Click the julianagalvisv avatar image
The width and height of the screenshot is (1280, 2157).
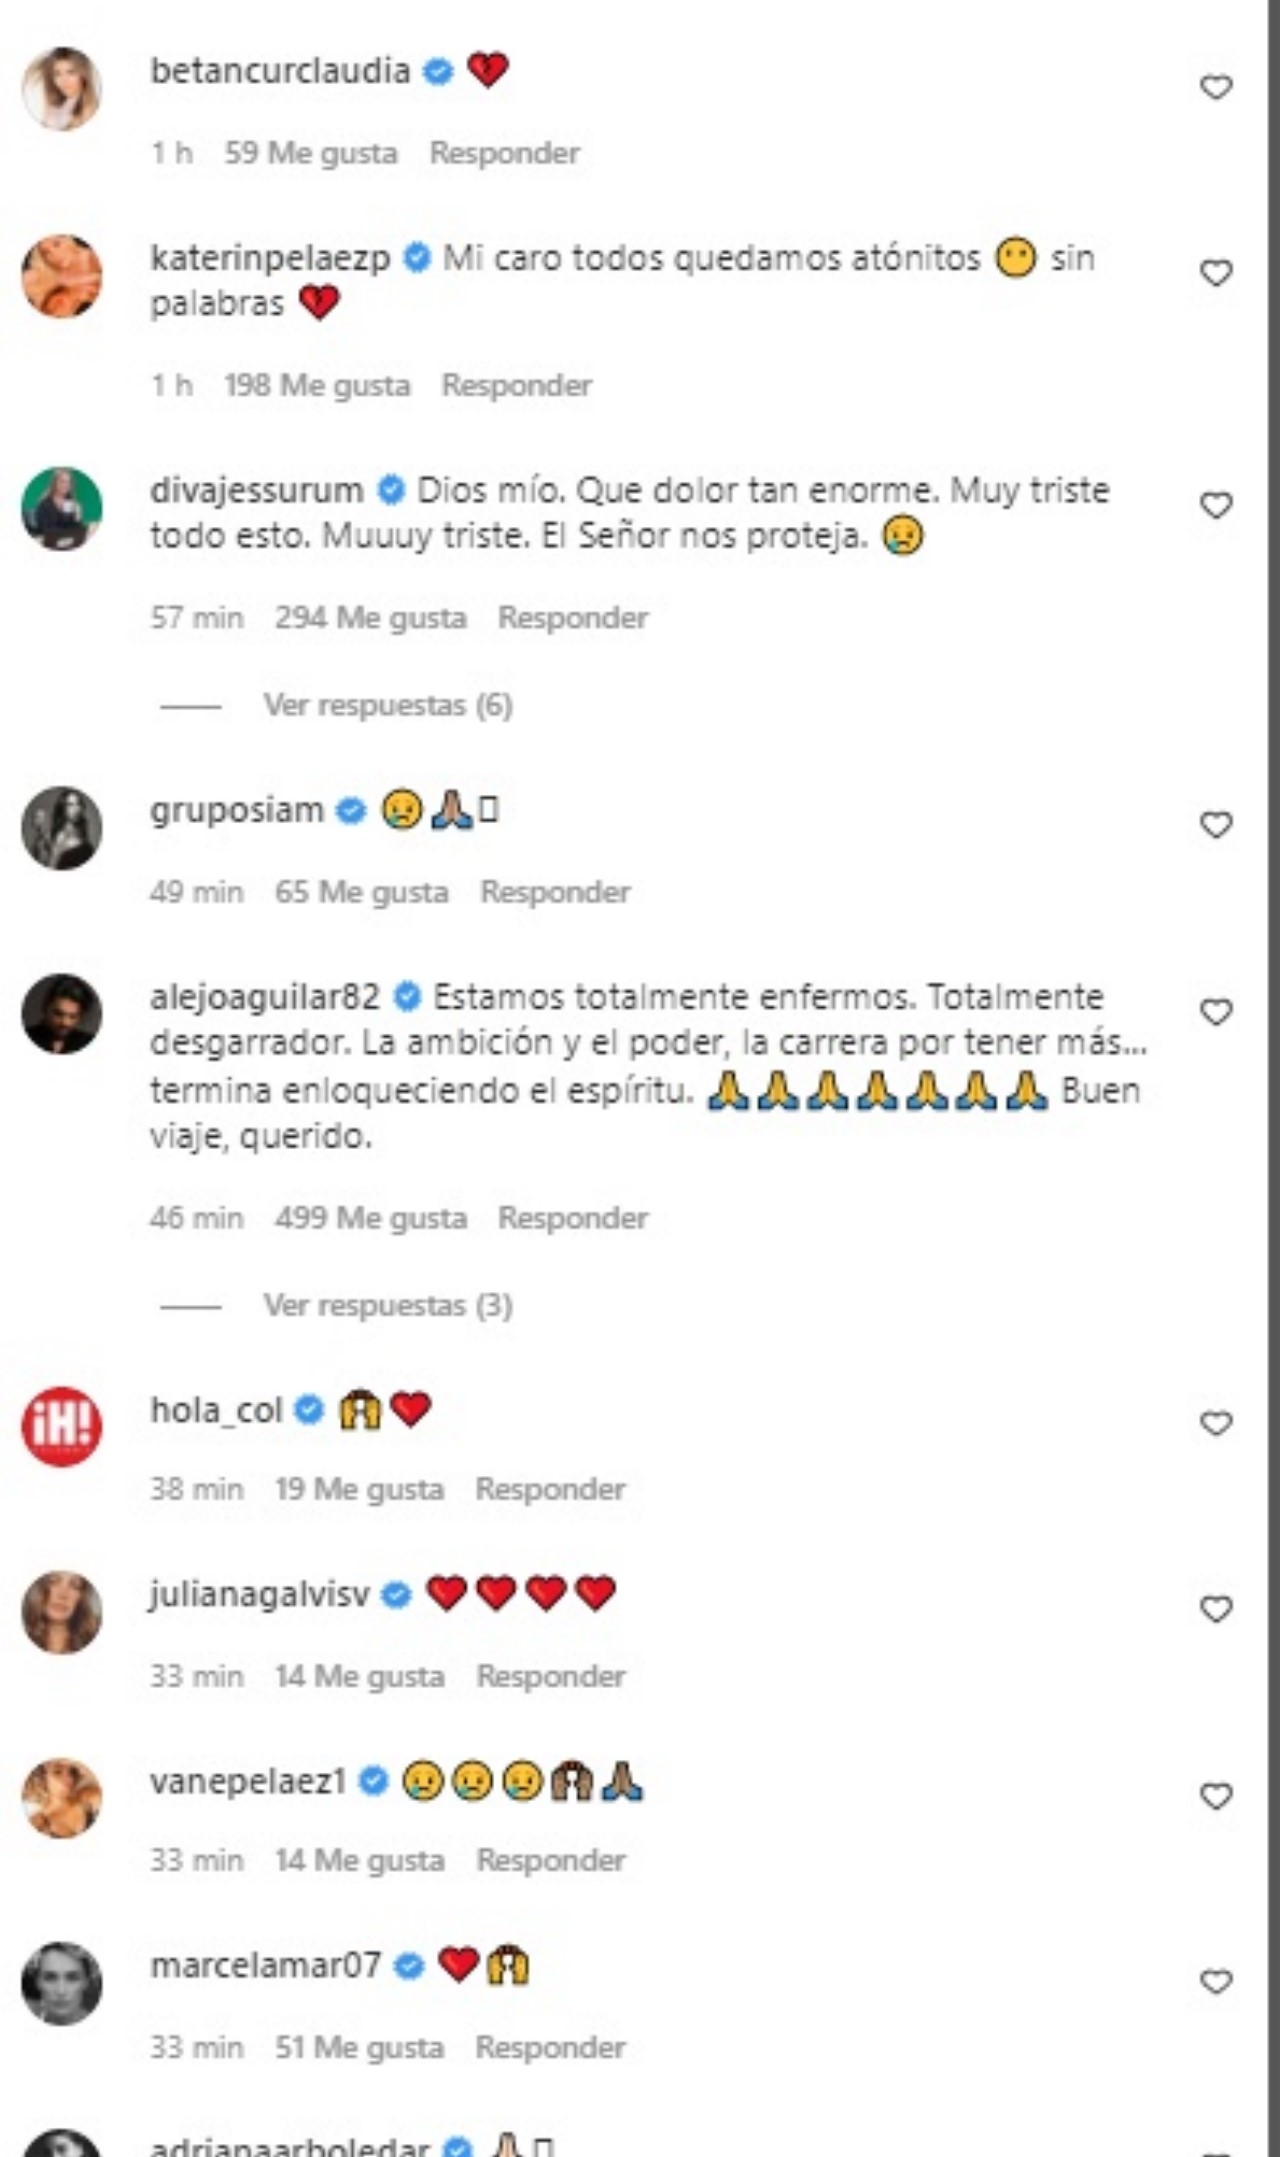(62, 1612)
